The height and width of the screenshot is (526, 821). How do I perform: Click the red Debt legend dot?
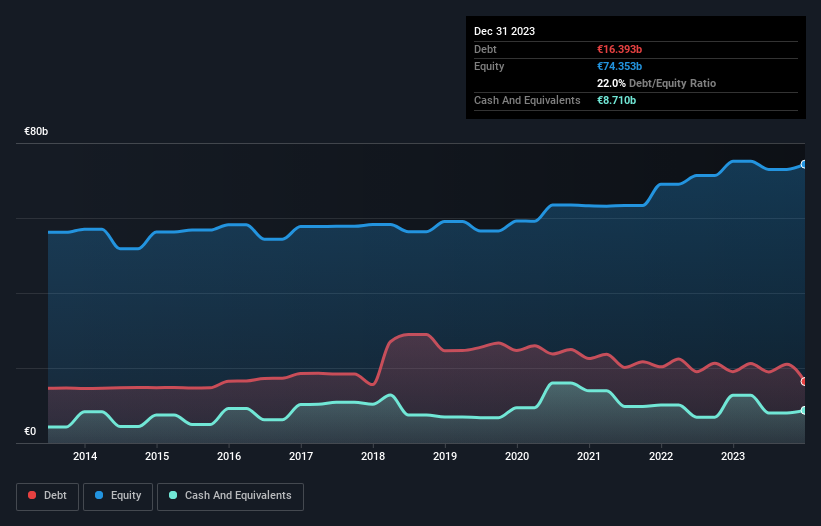[x=32, y=495]
